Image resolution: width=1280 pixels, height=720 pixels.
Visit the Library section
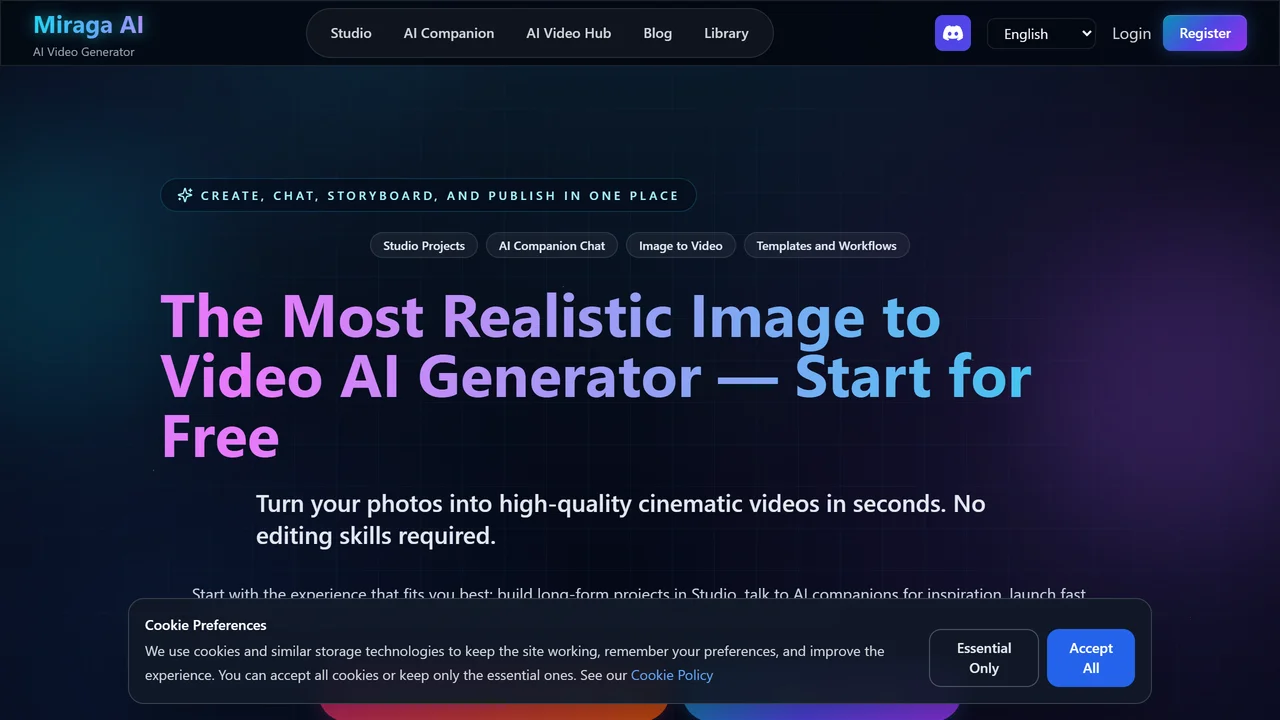tap(726, 33)
